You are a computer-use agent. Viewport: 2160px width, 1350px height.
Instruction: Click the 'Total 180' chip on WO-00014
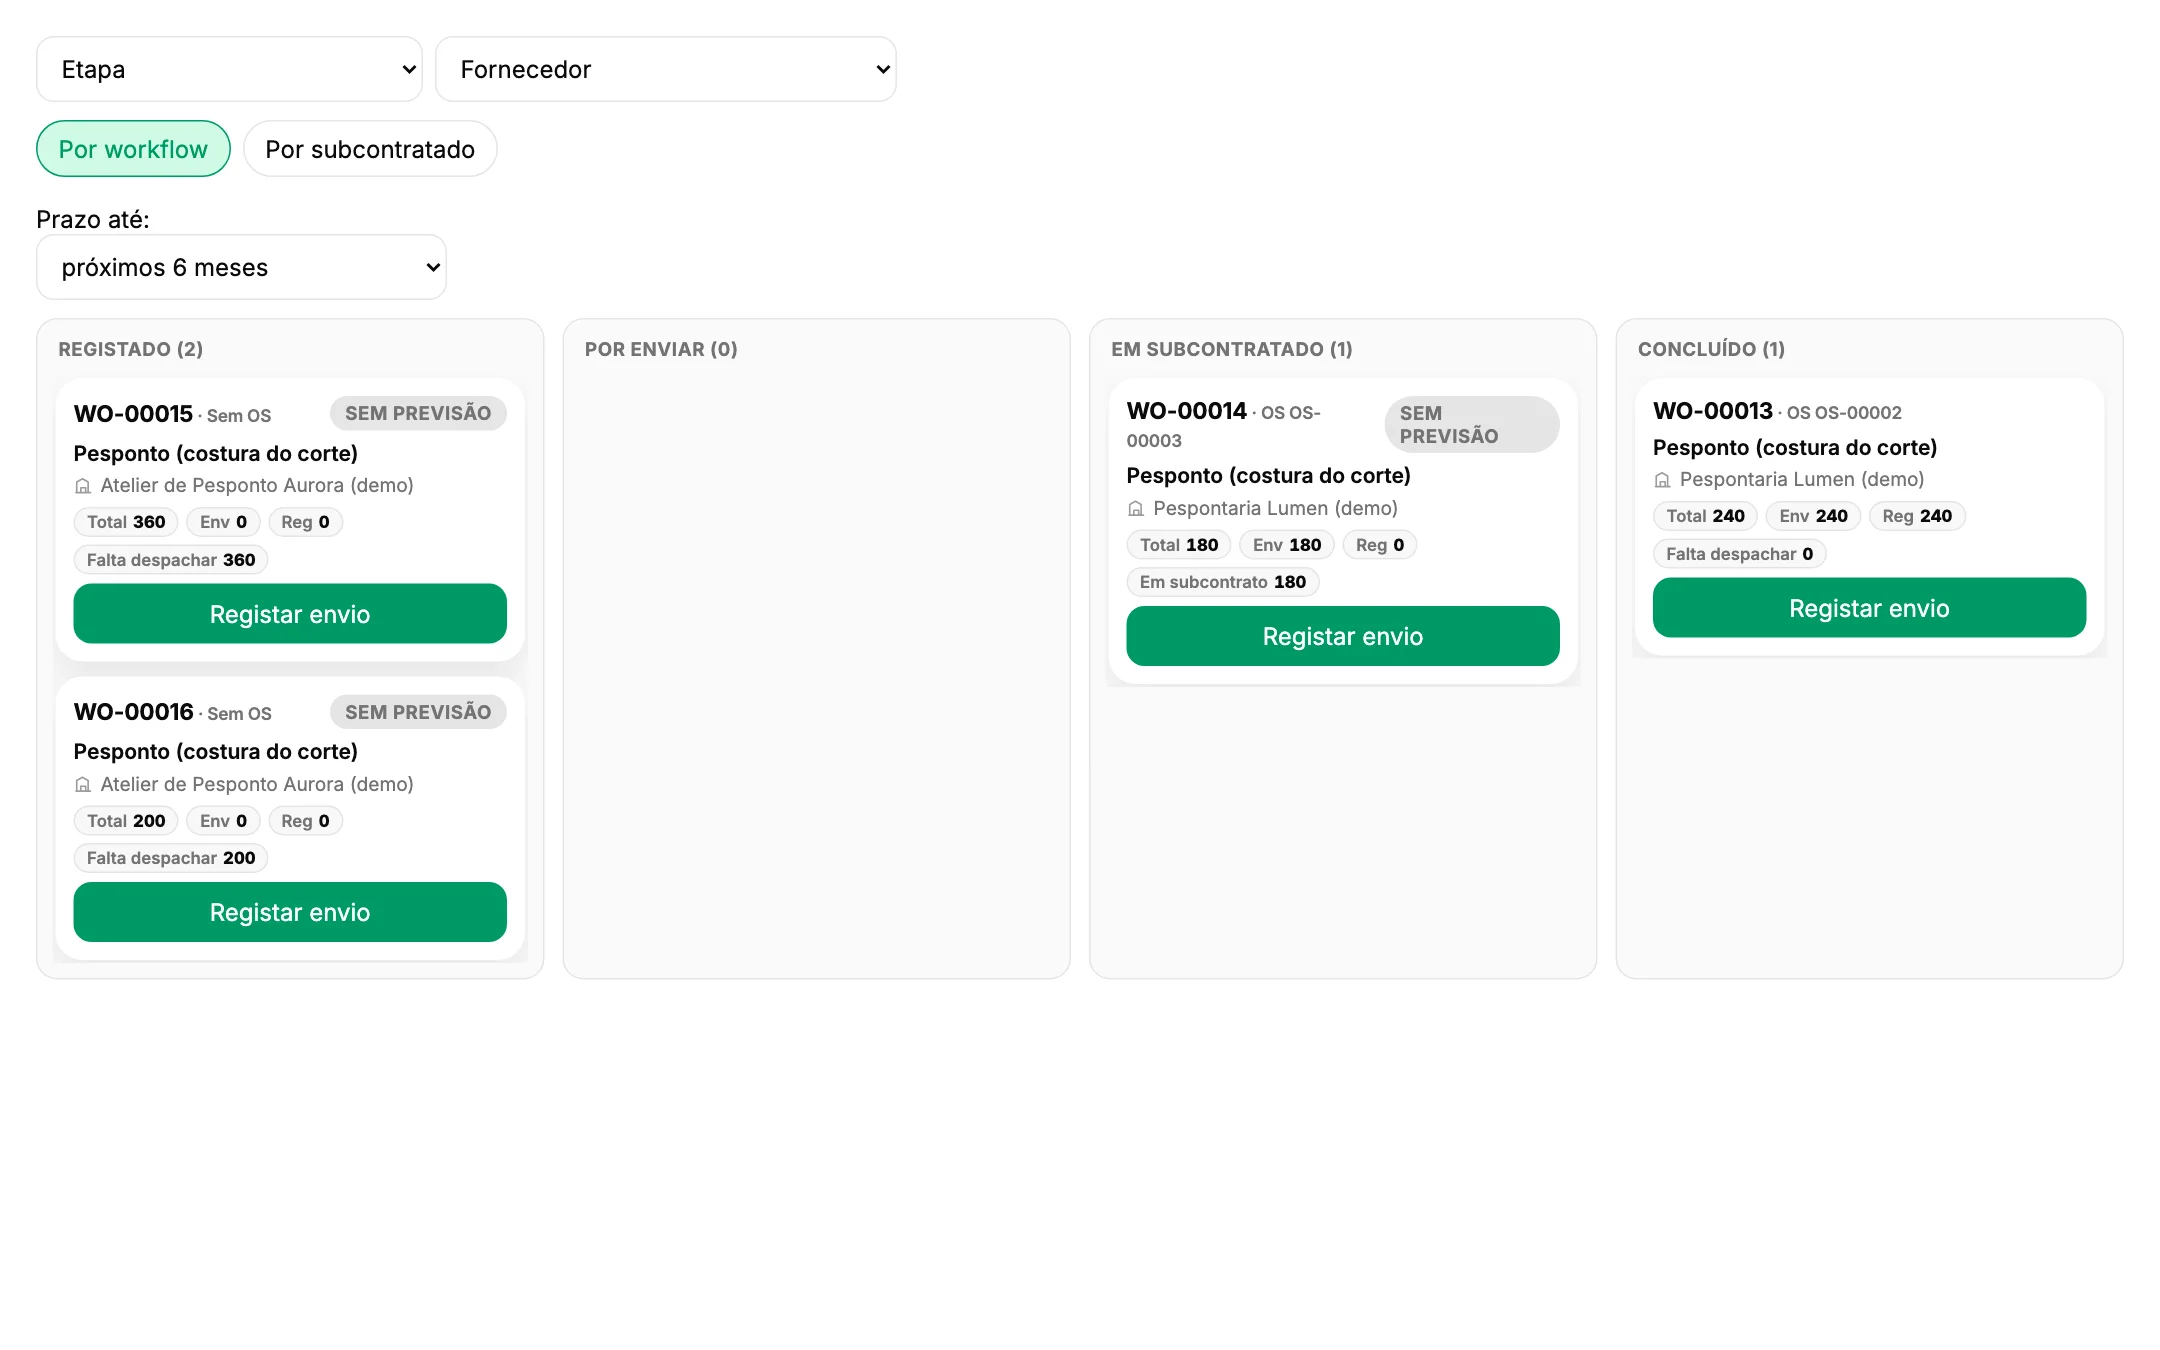coord(1179,545)
